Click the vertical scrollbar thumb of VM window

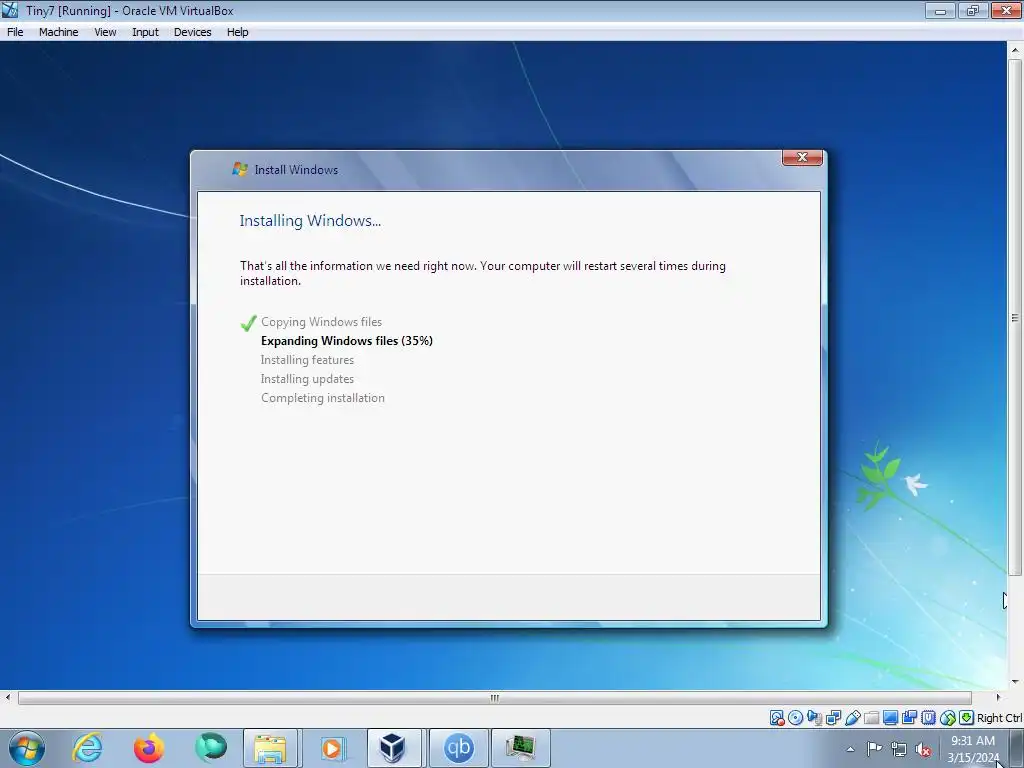click(1015, 317)
